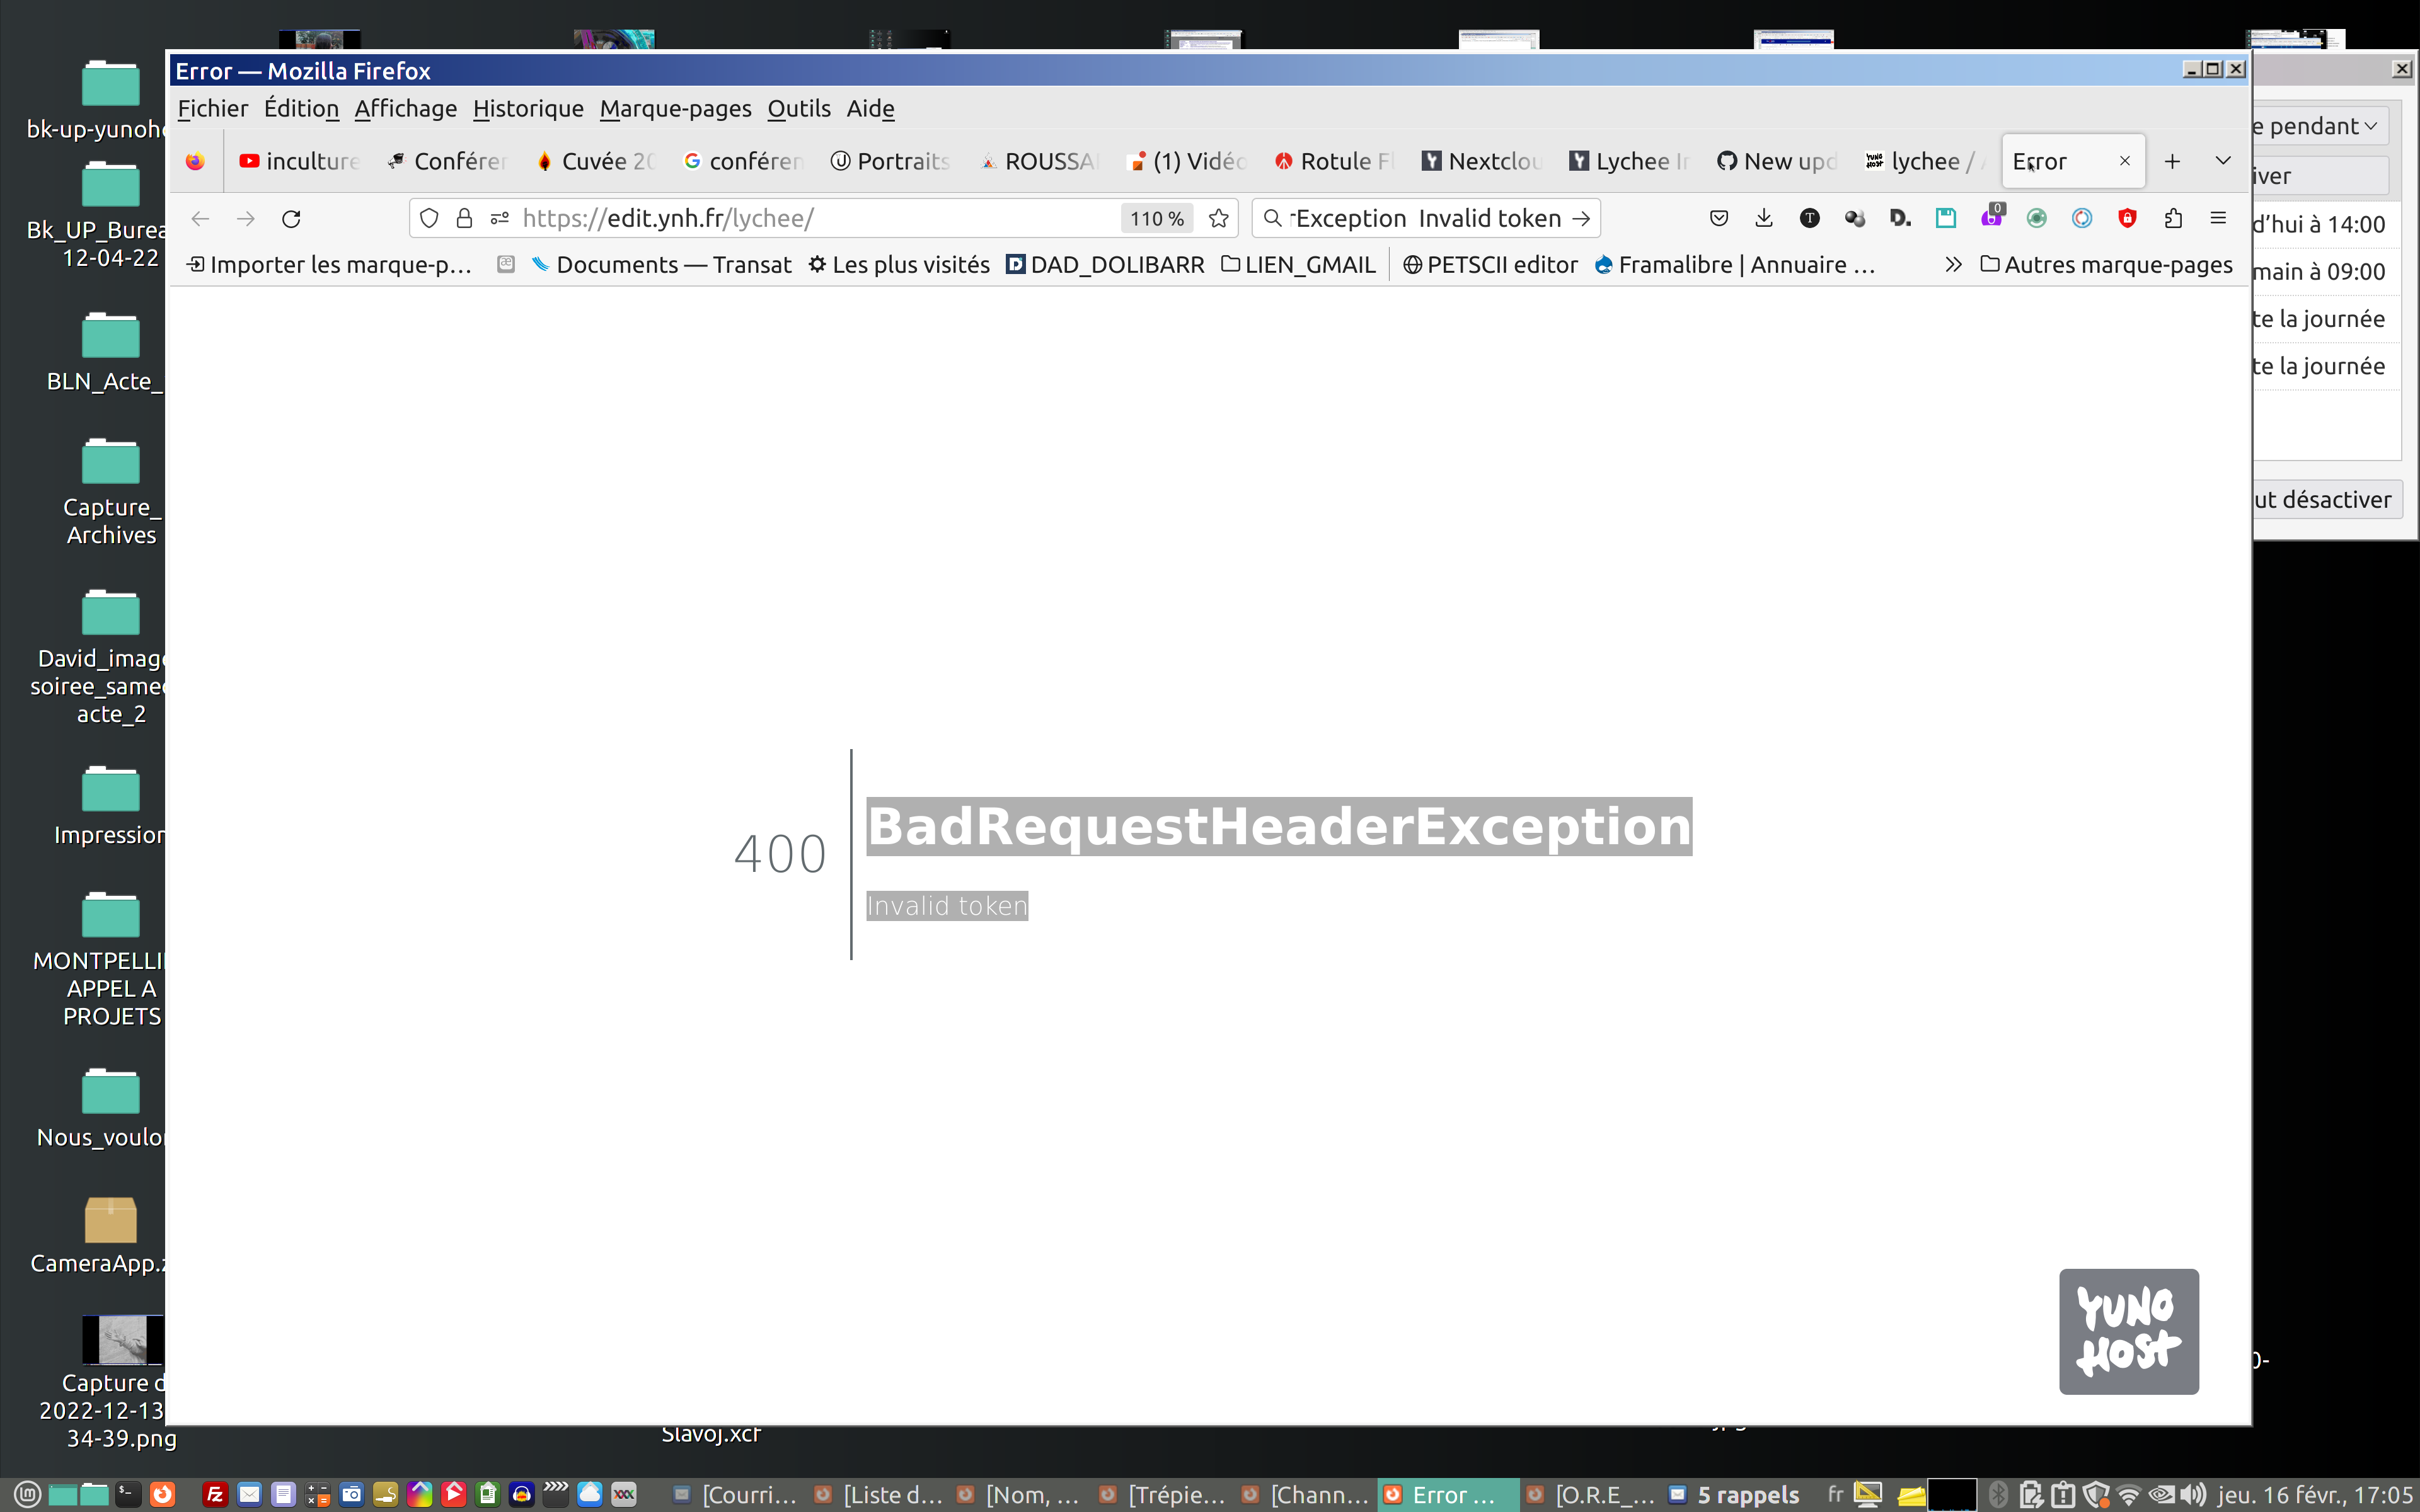
Task: Show more bookmarks with double chevron
Action: [1952, 265]
